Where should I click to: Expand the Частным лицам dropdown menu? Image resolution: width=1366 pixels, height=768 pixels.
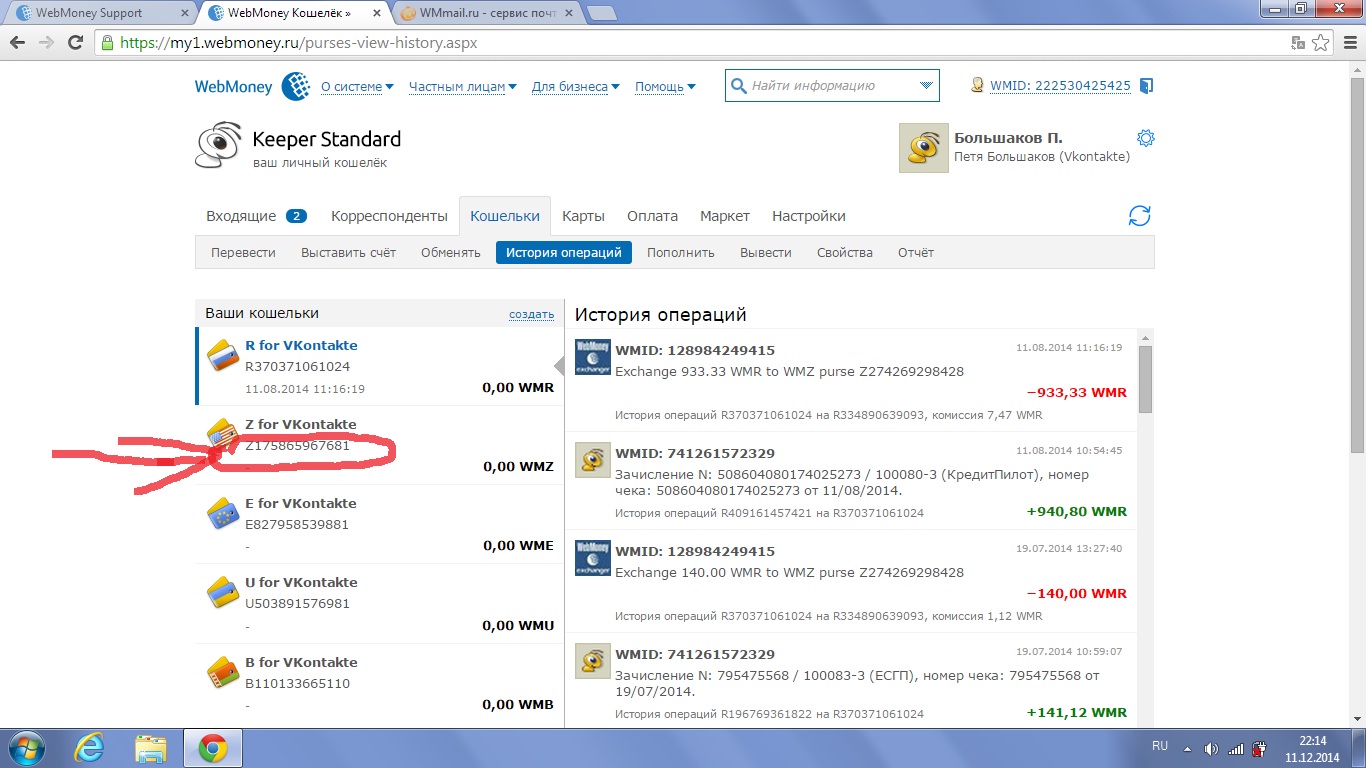[463, 87]
